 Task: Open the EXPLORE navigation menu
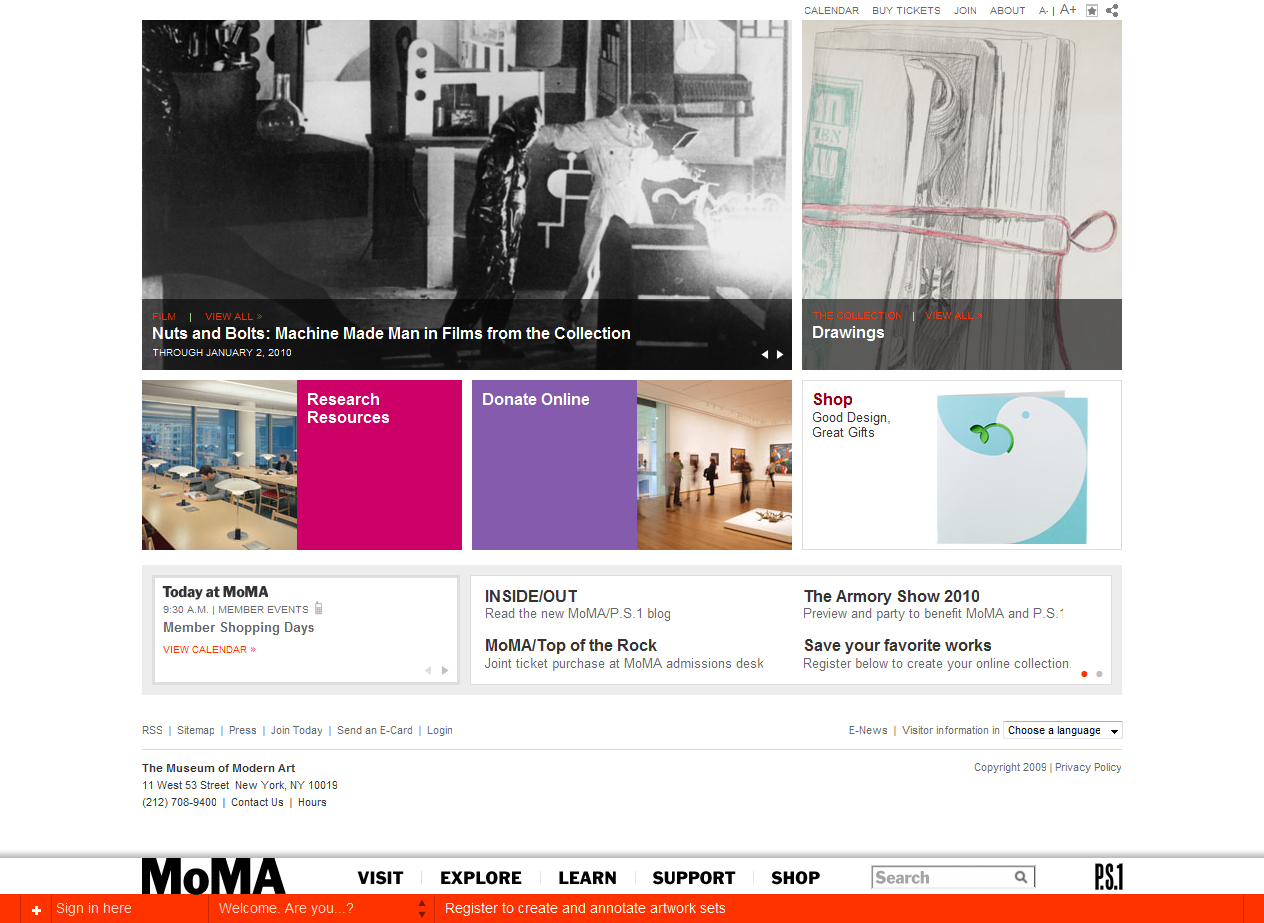[x=481, y=878]
